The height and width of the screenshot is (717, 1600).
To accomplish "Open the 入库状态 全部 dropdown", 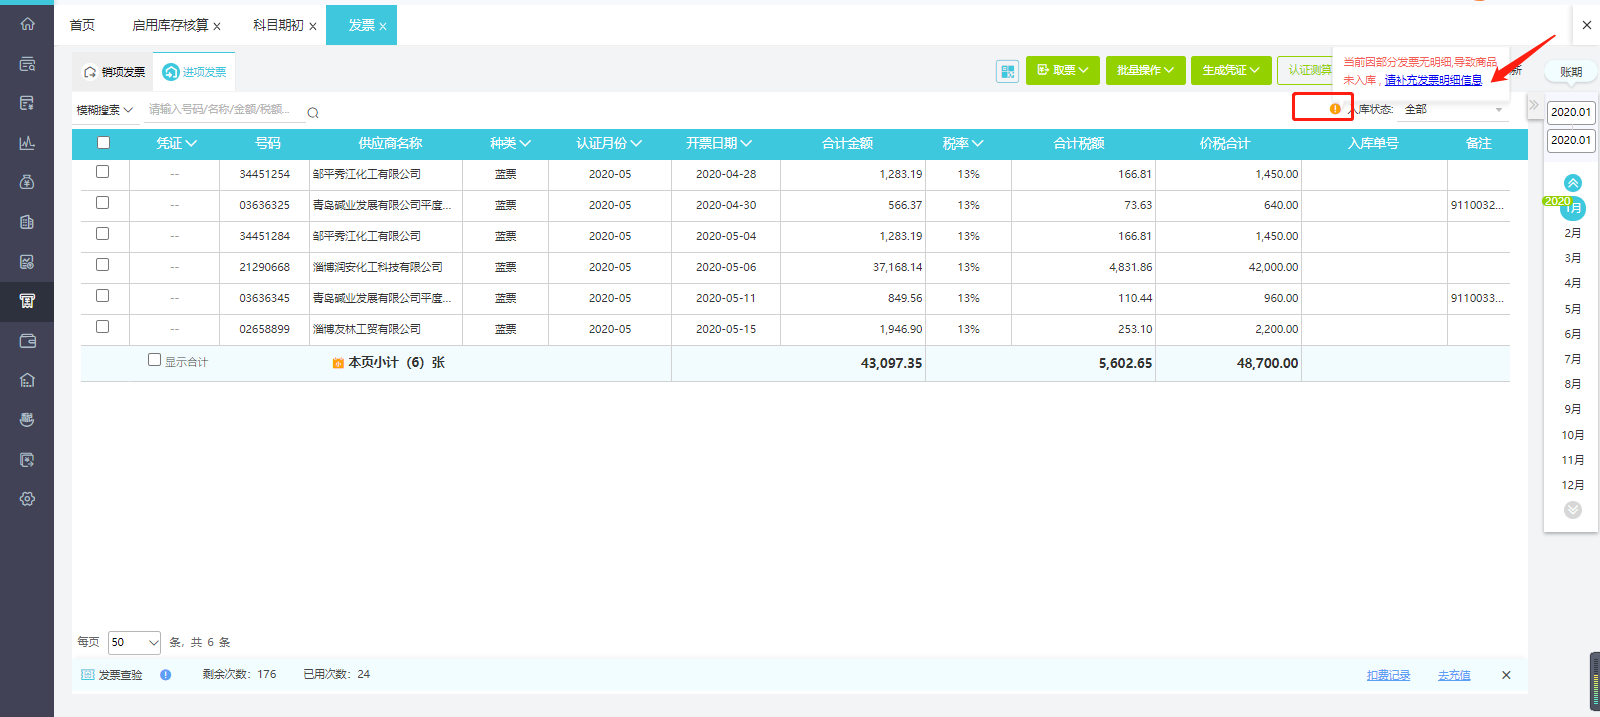I will pos(1453,109).
